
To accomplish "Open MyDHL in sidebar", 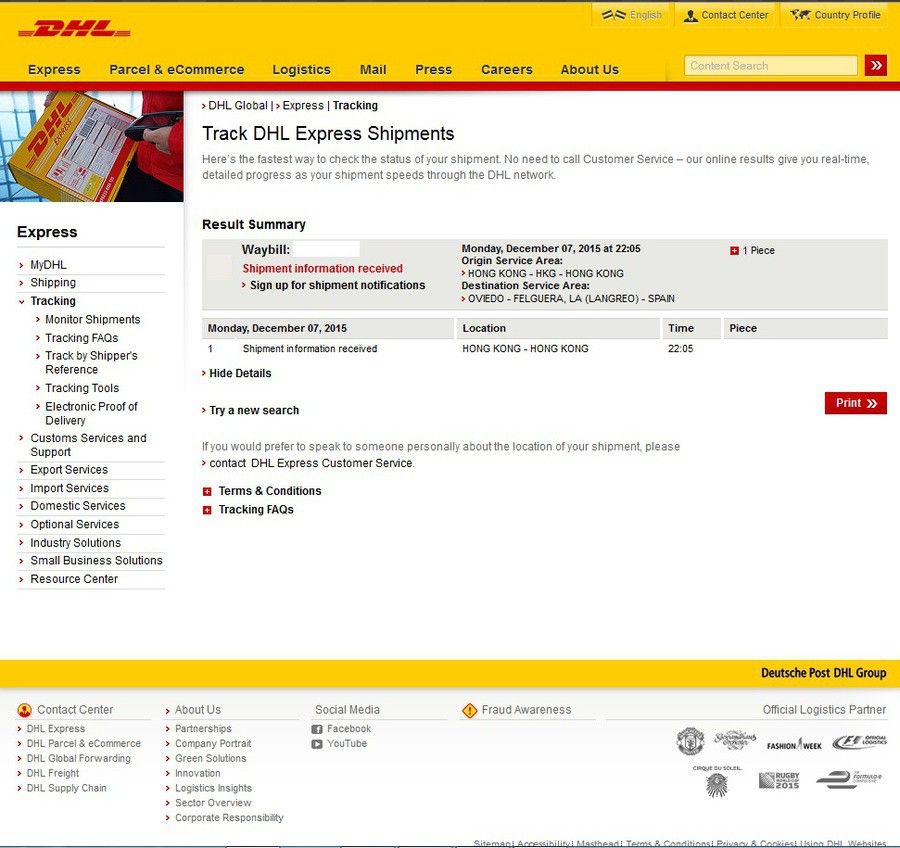I will pyautogui.click(x=48, y=265).
